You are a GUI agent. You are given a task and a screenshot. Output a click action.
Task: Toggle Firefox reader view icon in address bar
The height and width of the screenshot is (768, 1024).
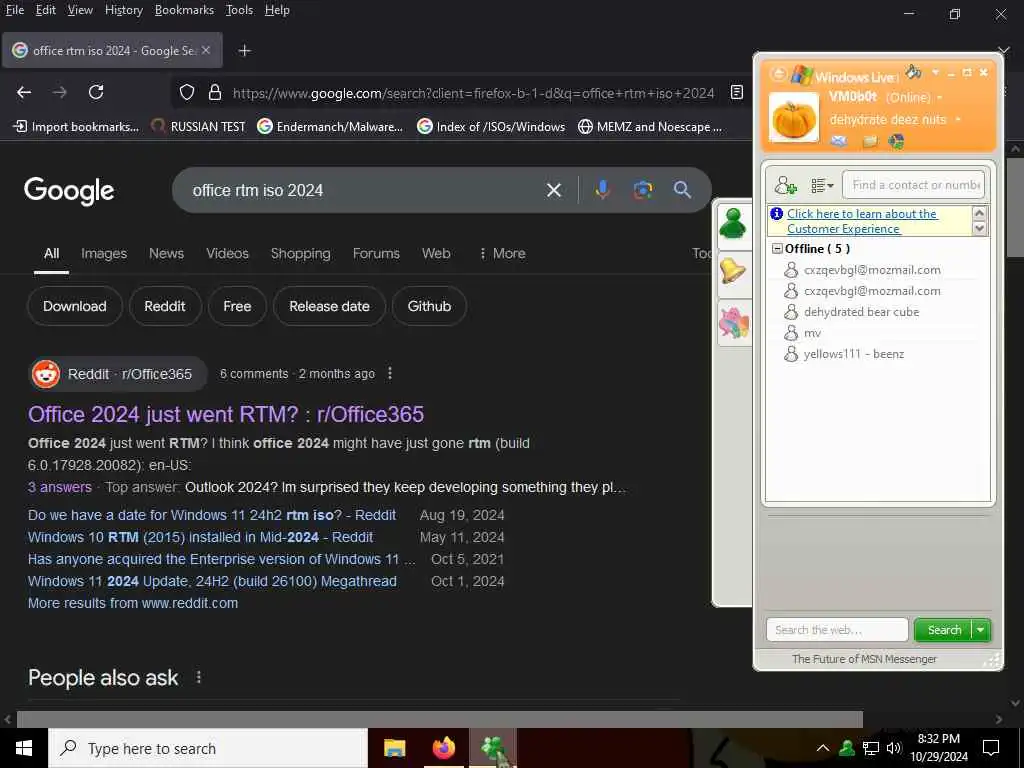click(737, 93)
